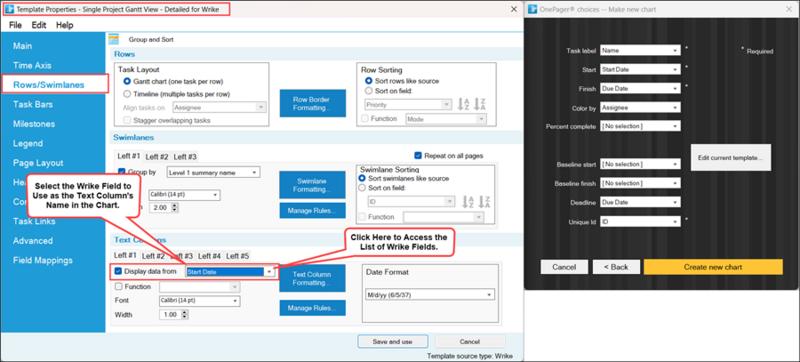
Task: Toggle Function checkbox in Text Columns
Action: [x=119, y=287]
